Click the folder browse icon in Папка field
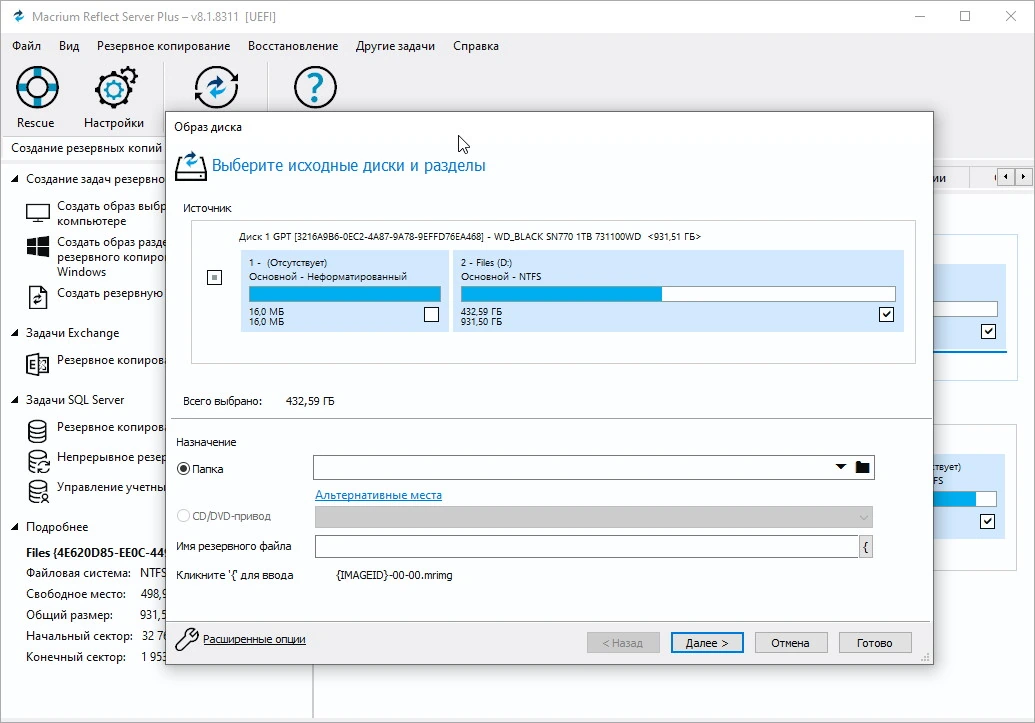Screen dimensions: 1035x723 862,467
